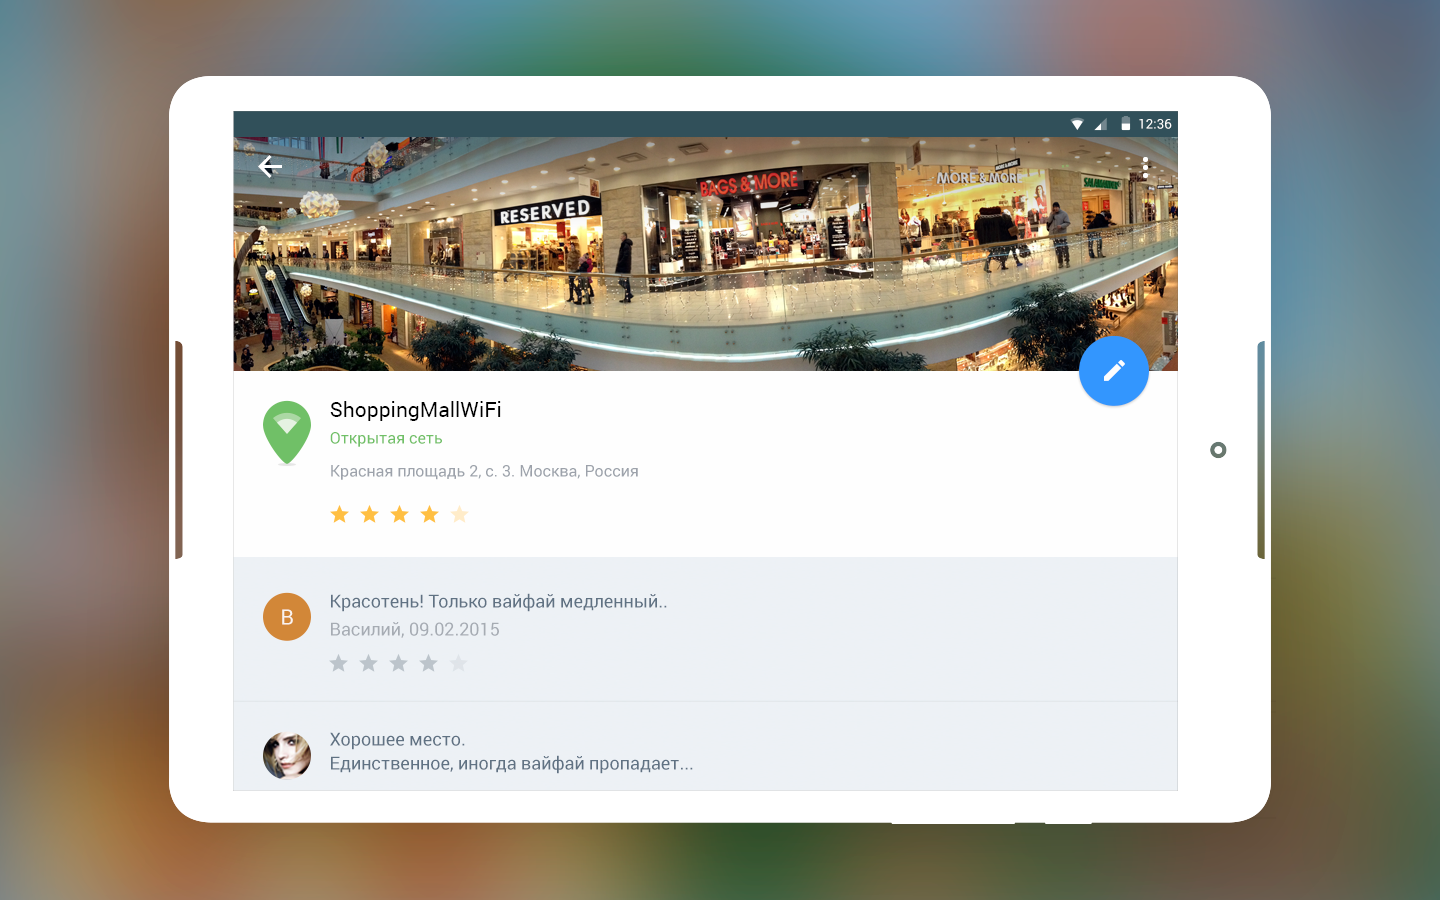Tap the green WiFi location pin icon
The image size is (1440, 900).
(x=287, y=433)
